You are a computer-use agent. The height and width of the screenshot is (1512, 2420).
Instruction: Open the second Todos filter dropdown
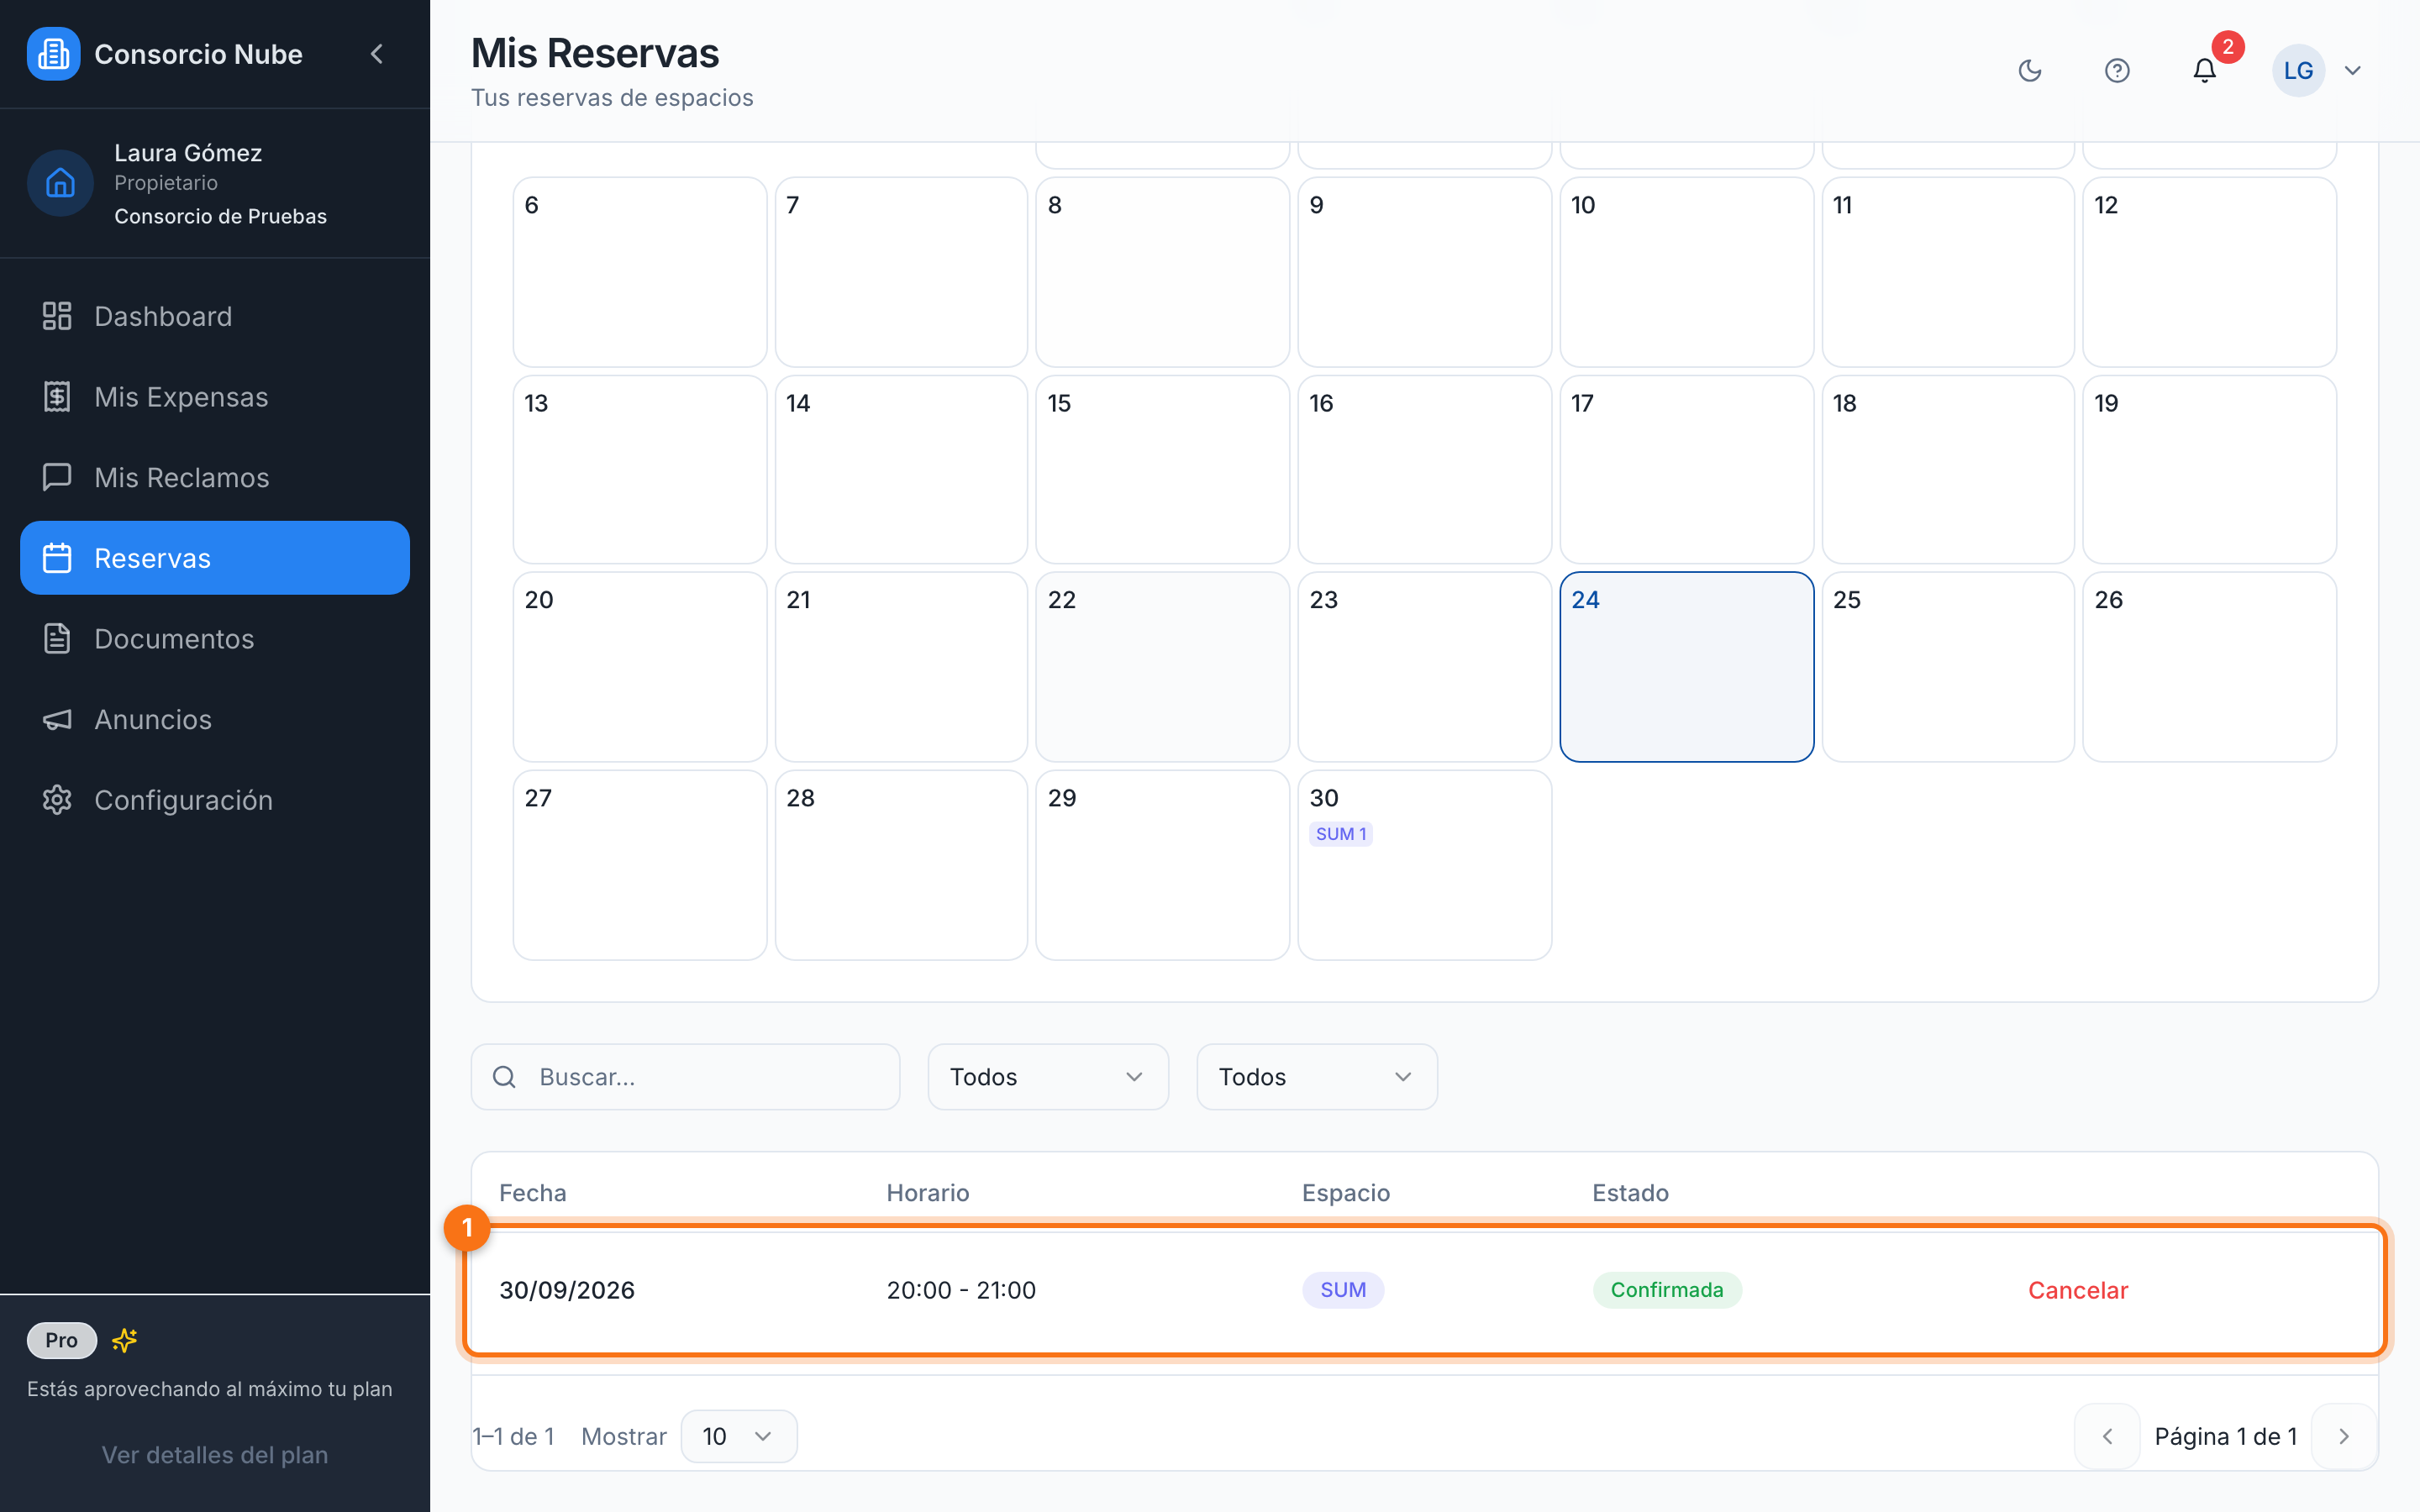[1317, 1077]
